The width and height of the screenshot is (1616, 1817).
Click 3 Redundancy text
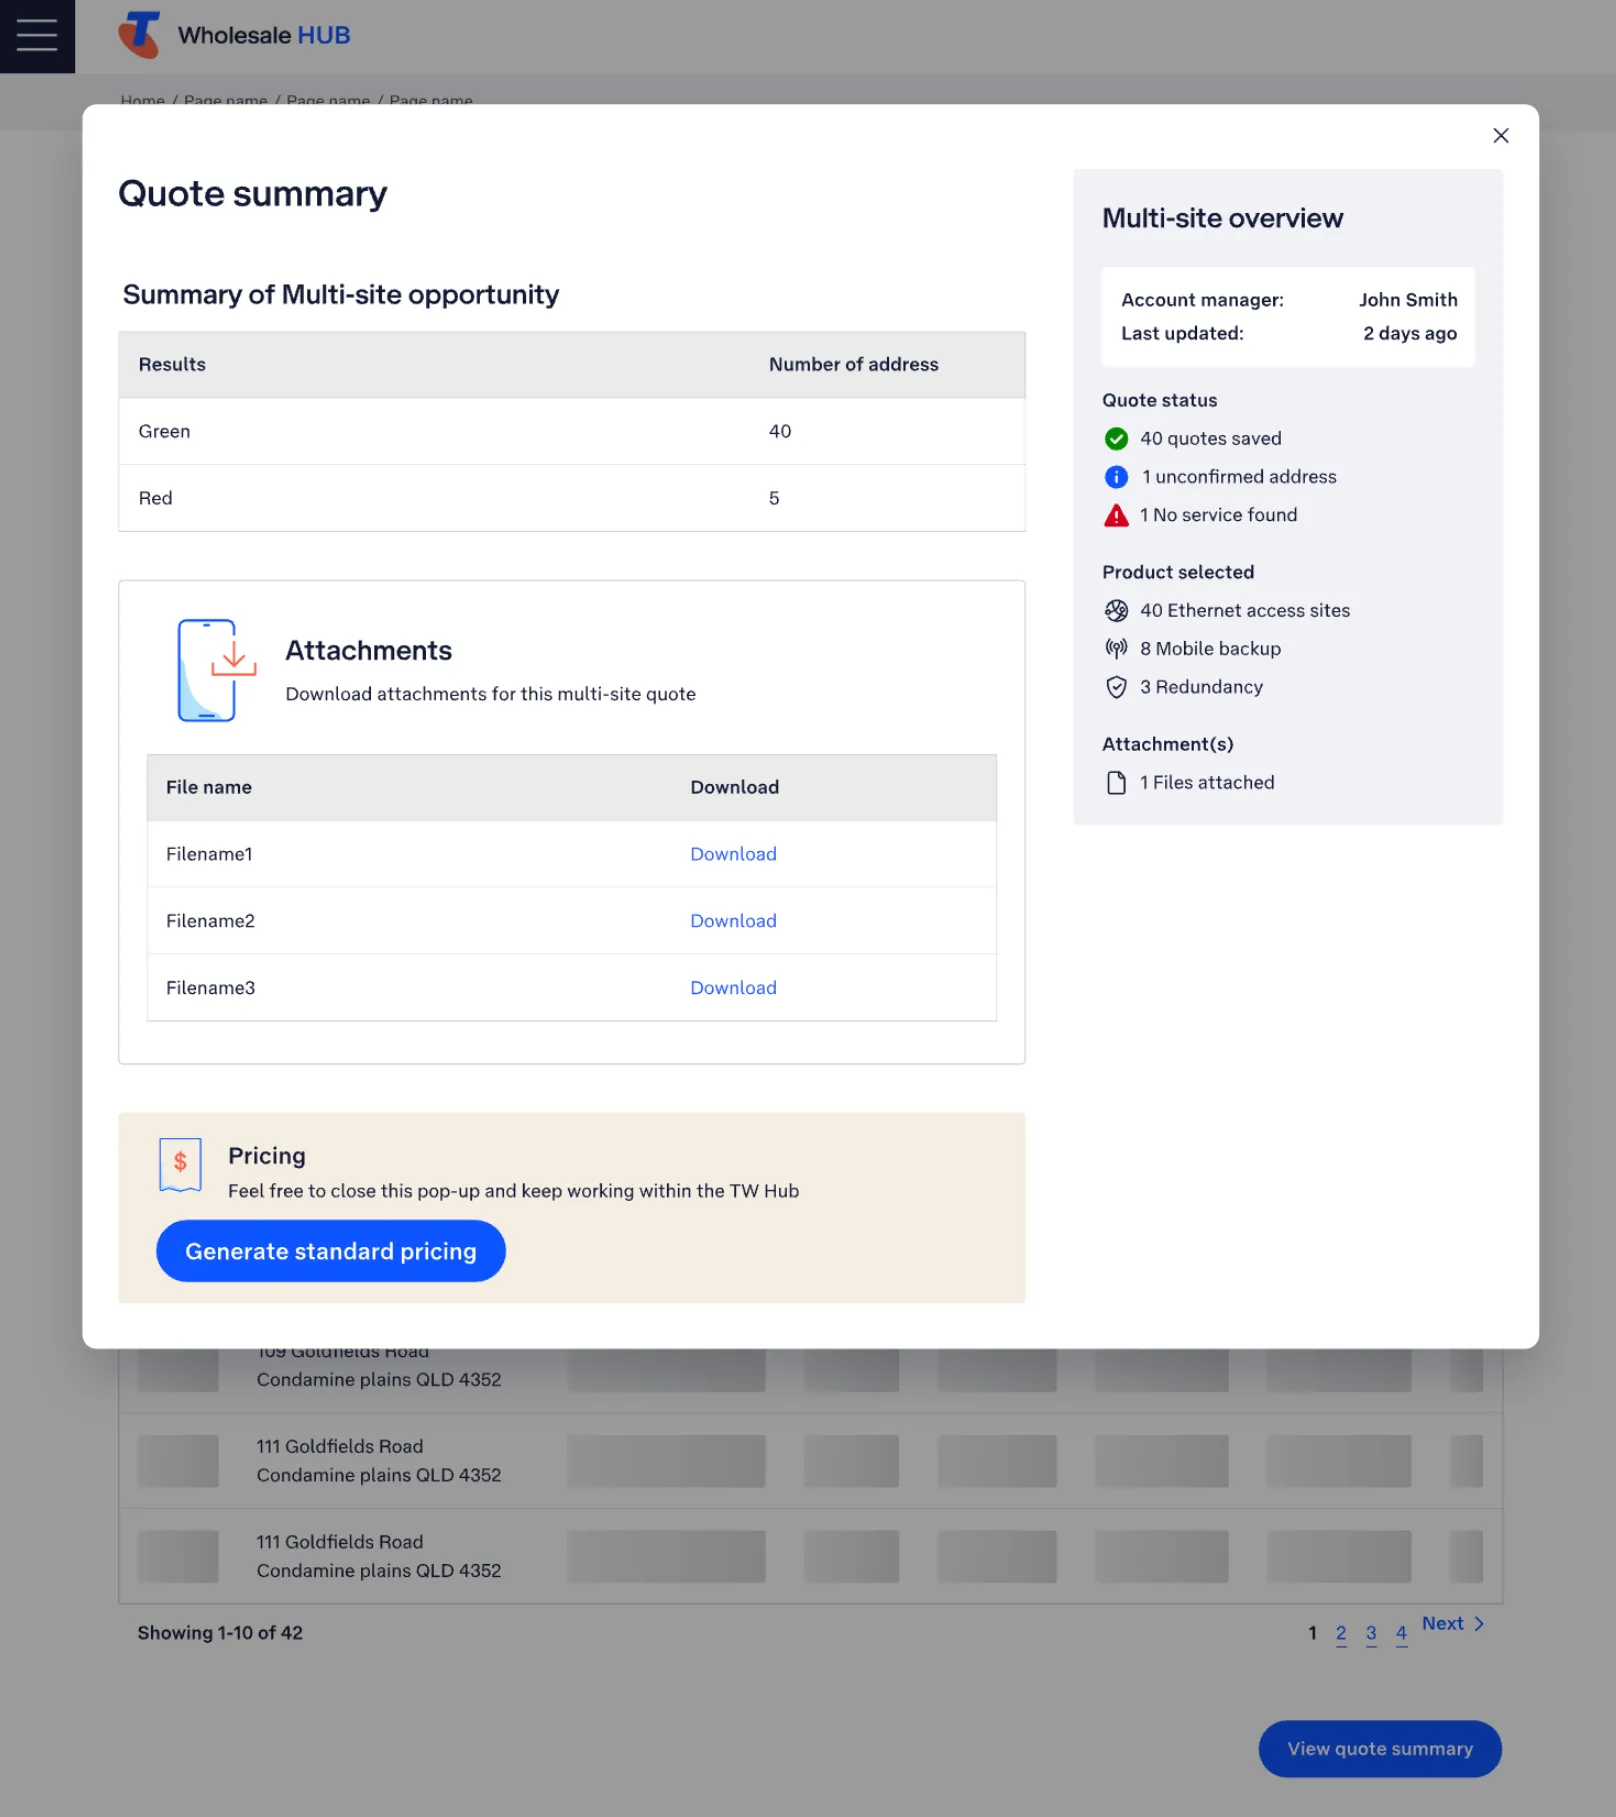click(x=1201, y=687)
